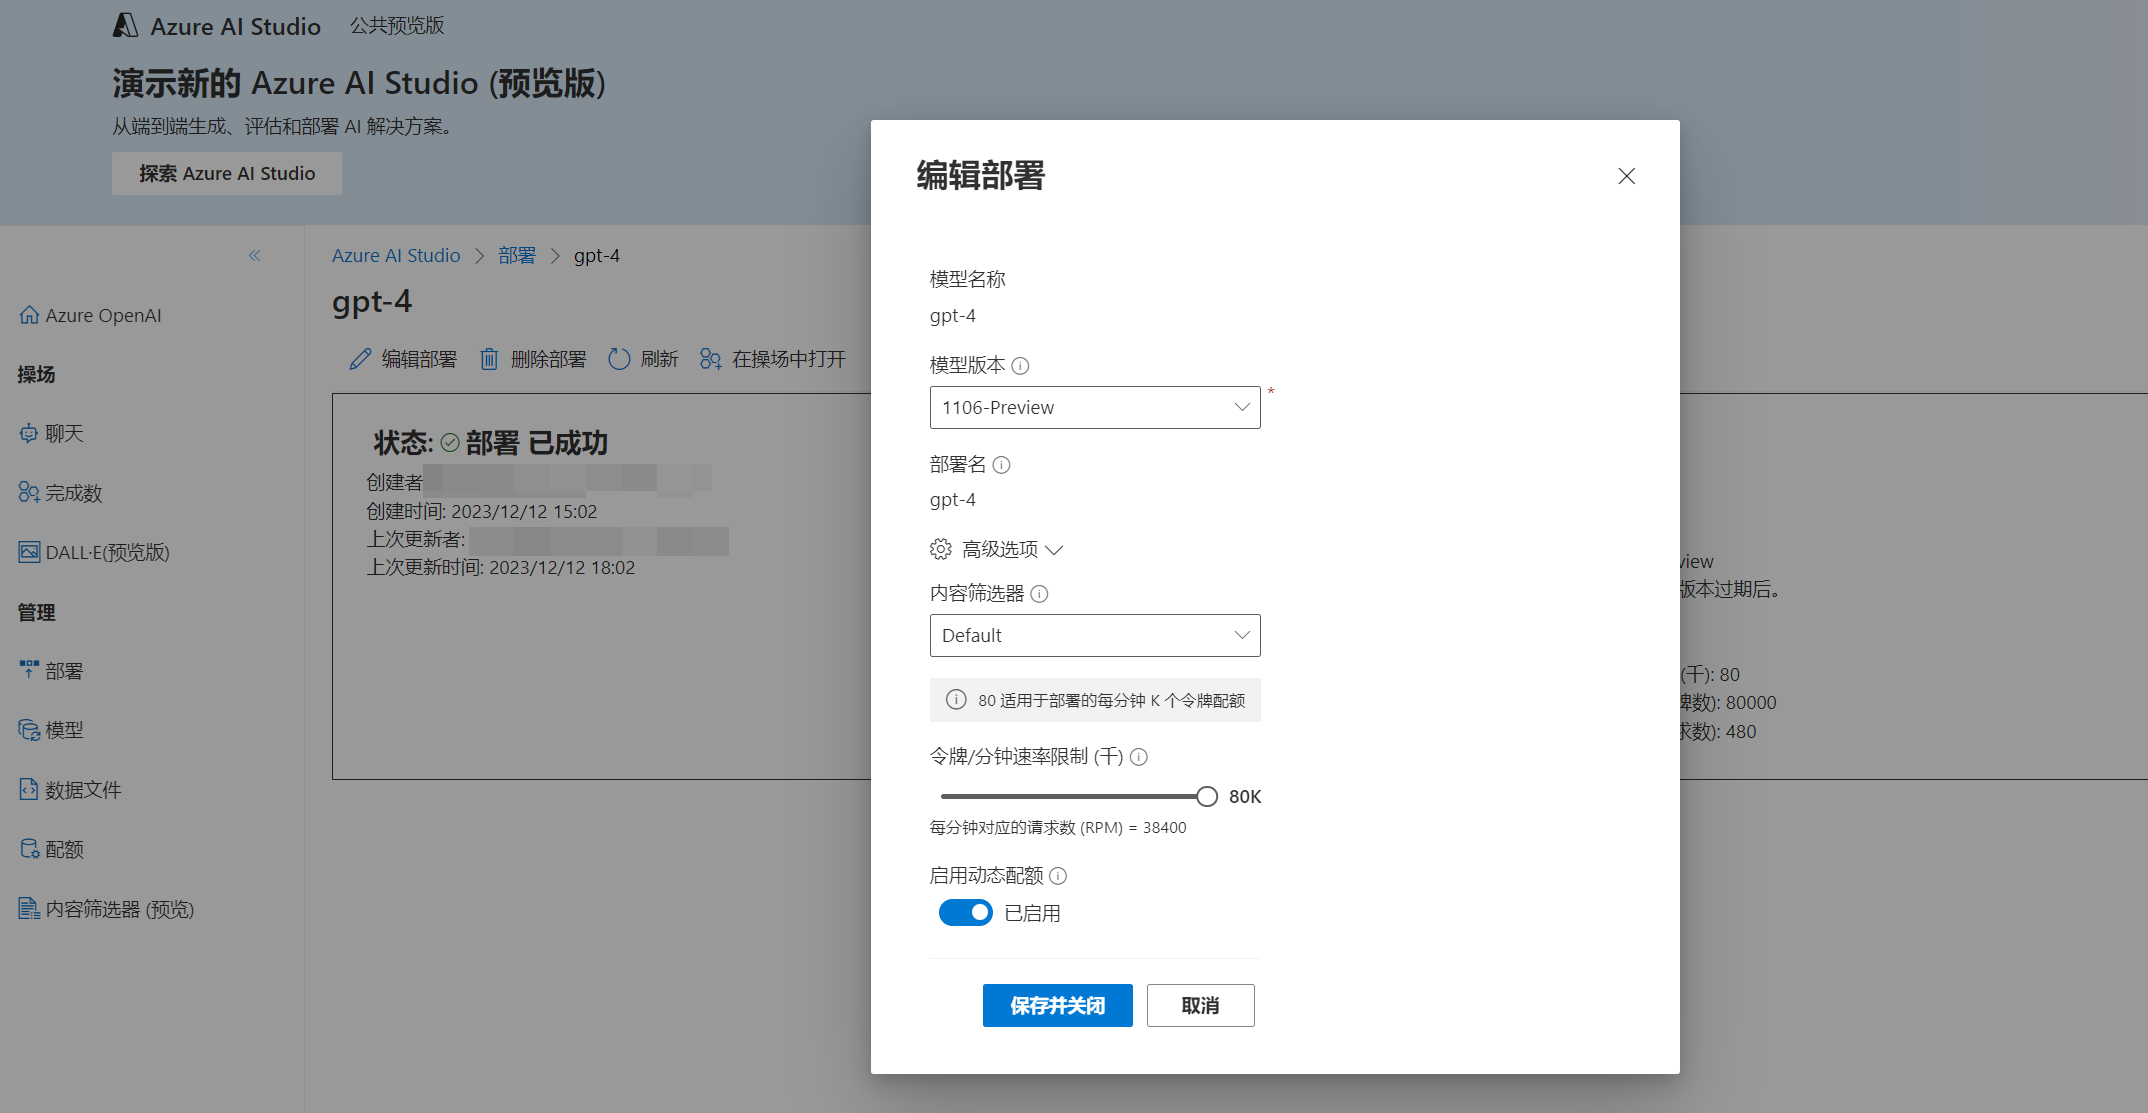Click the 删除部署 toolbar text
2148x1113 pixels.
(548, 359)
